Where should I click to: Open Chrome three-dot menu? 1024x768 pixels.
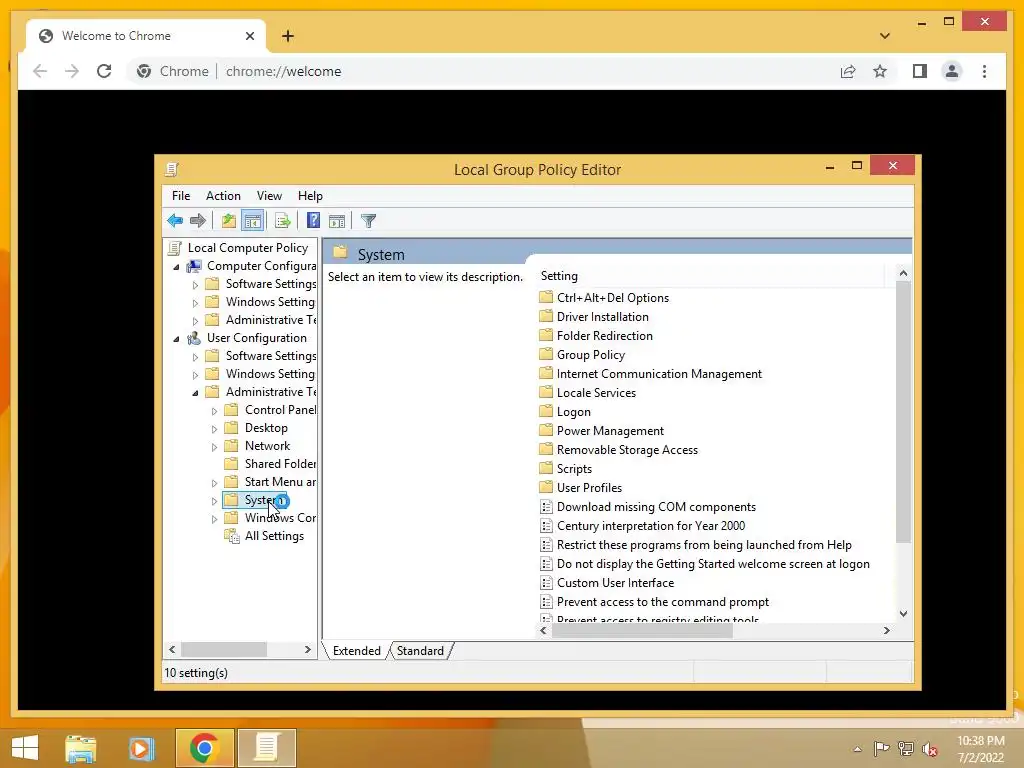tap(984, 71)
